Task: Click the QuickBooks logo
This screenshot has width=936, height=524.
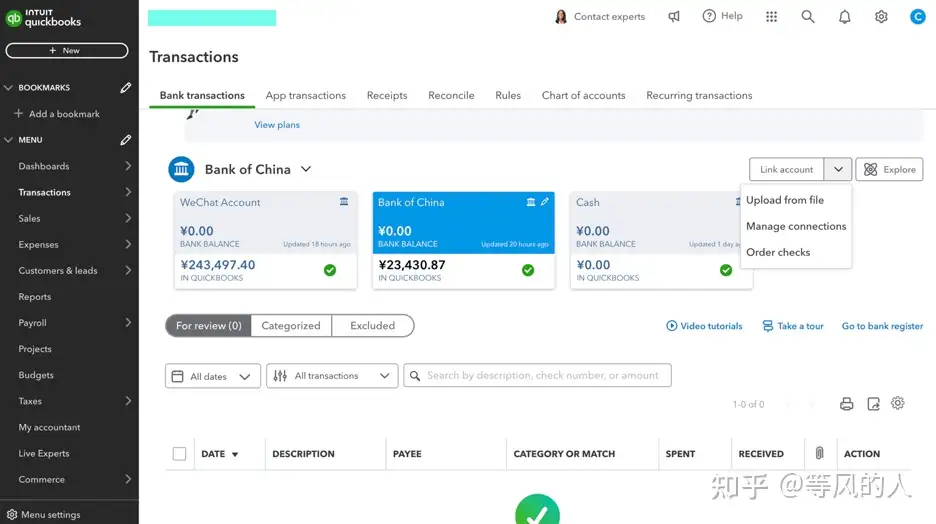Action: coord(43,19)
